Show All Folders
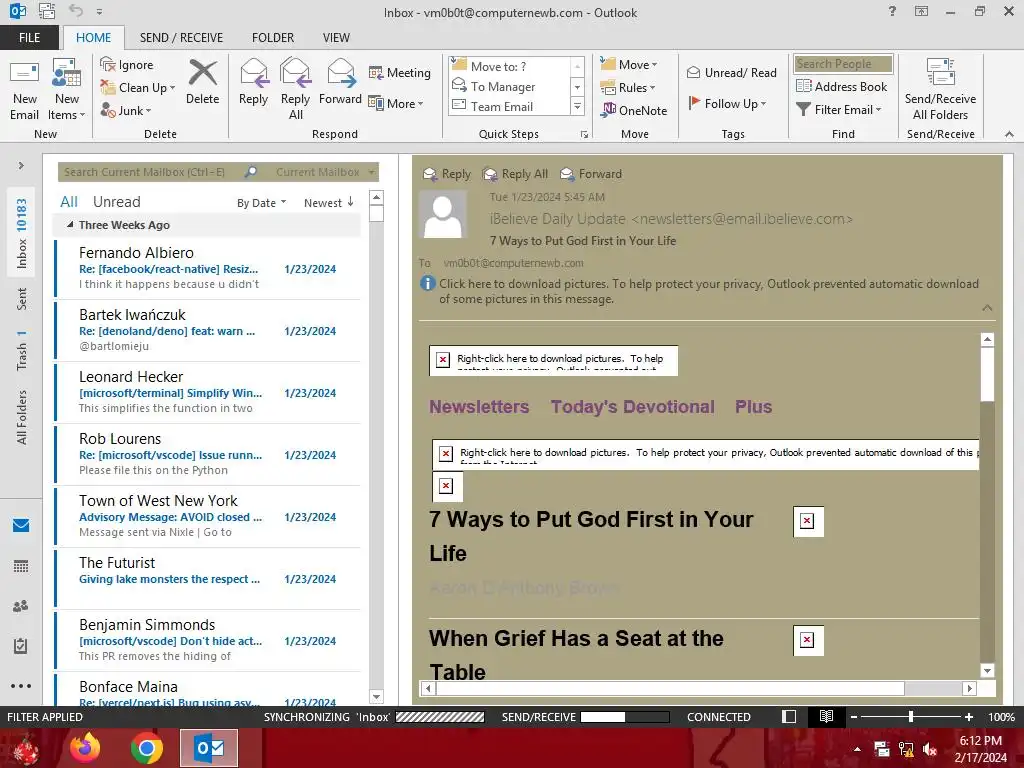 point(21,417)
